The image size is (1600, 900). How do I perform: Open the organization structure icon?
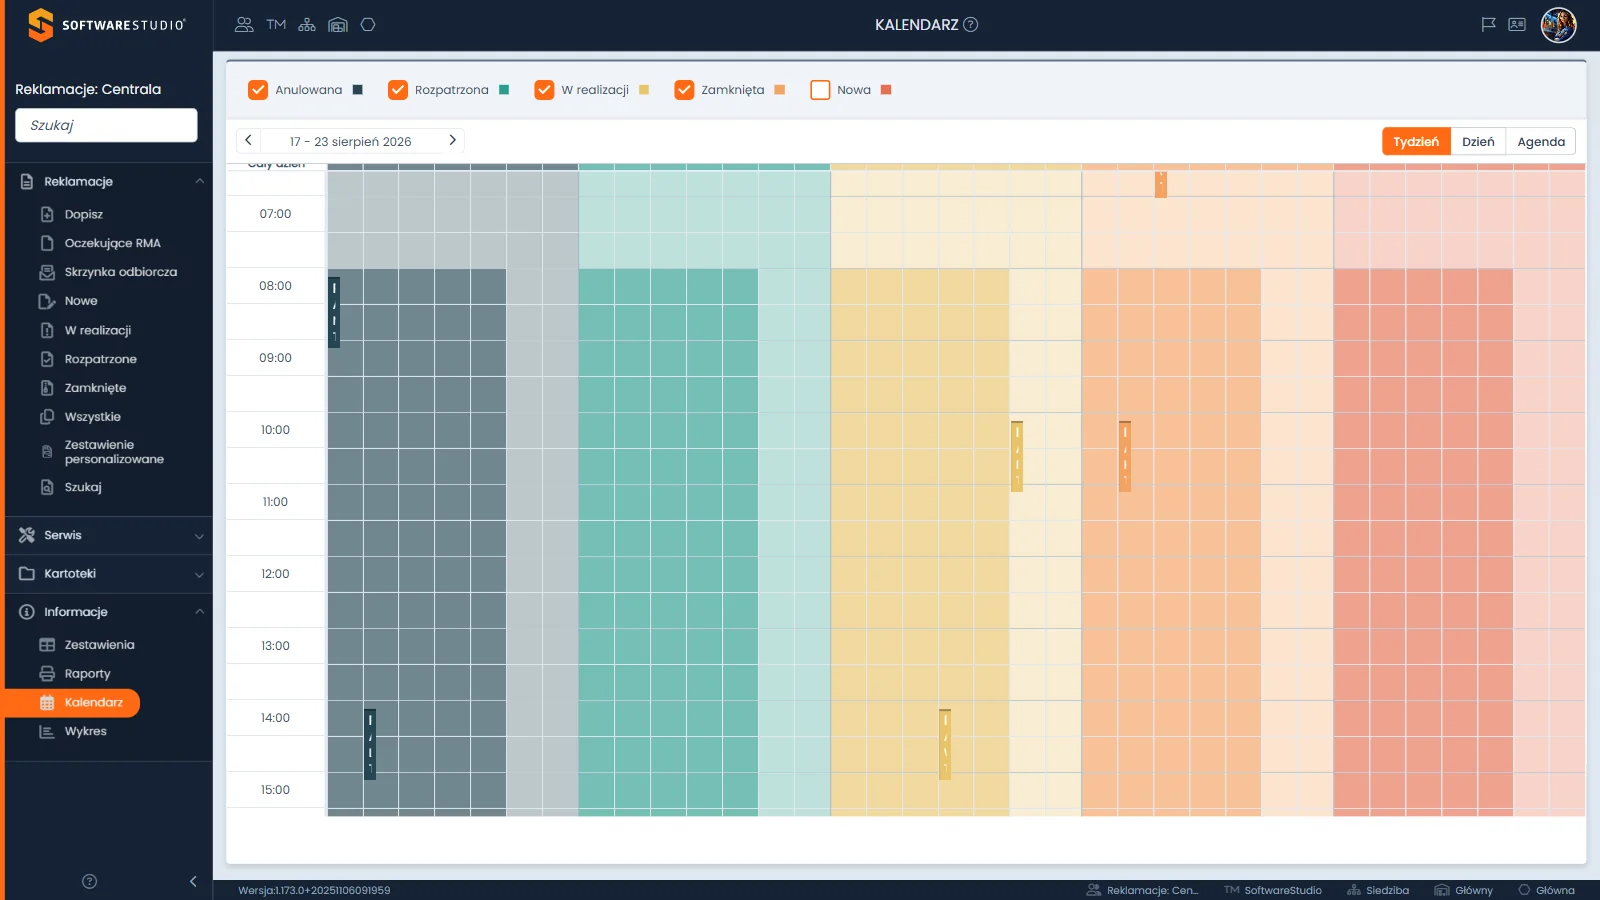click(x=307, y=25)
